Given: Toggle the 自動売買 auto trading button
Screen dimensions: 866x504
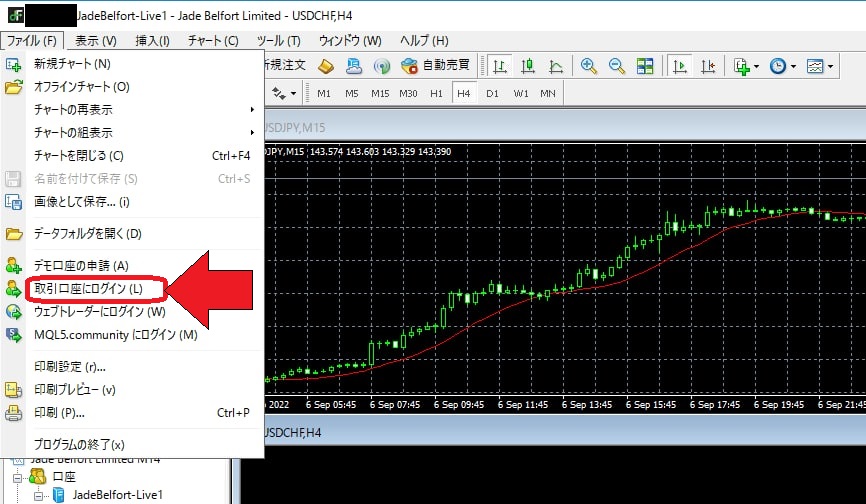Looking at the screenshot, I should pyautogui.click(x=436, y=66).
